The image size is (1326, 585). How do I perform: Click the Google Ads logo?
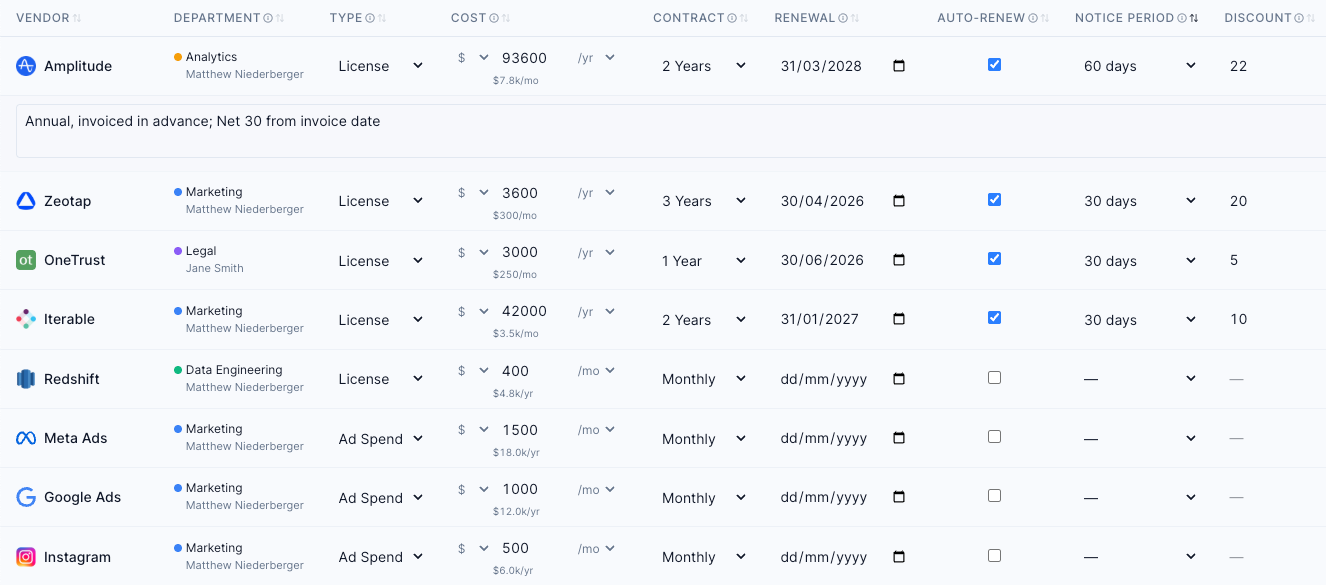[x=25, y=497]
